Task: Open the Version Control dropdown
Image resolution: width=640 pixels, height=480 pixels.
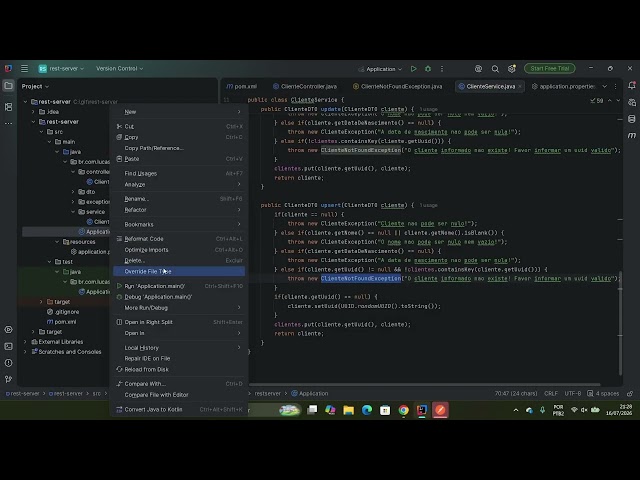Action: tap(120, 69)
